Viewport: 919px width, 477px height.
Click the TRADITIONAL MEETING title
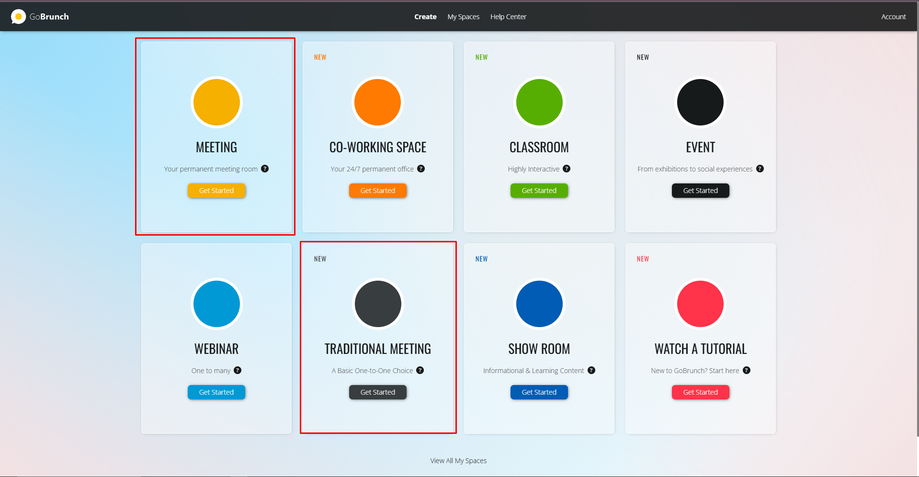click(377, 349)
